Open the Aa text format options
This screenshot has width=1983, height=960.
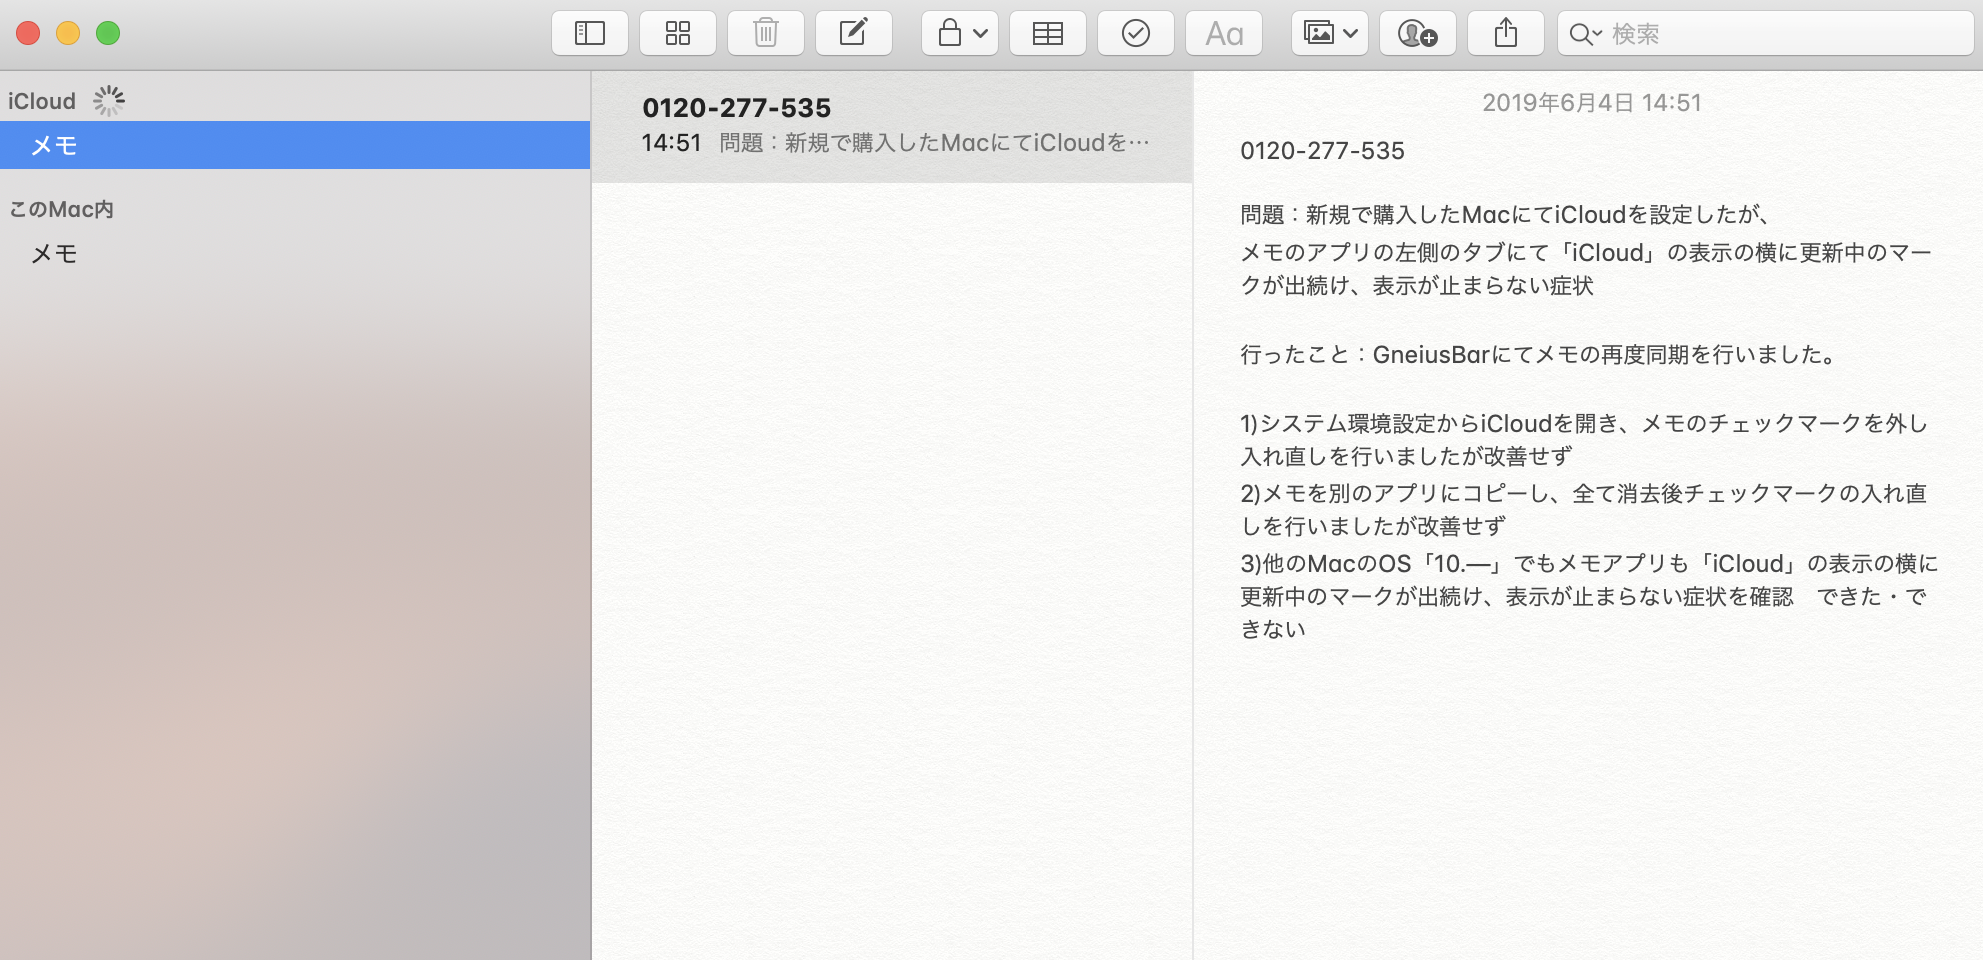(1224, 34)
